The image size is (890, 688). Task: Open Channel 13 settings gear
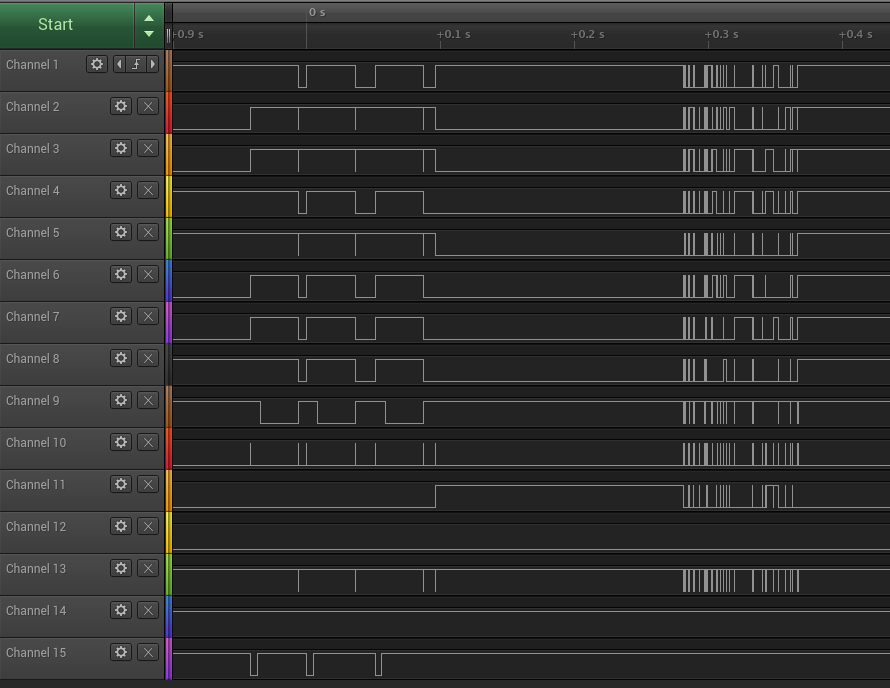121,568
